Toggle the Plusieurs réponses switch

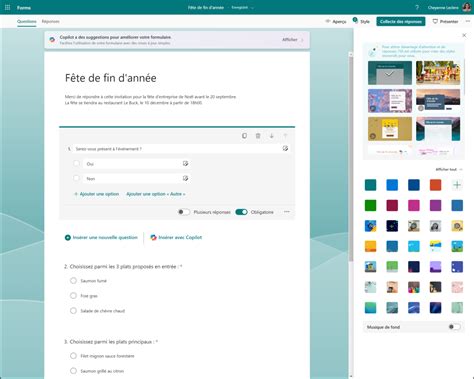coord(183,212)
